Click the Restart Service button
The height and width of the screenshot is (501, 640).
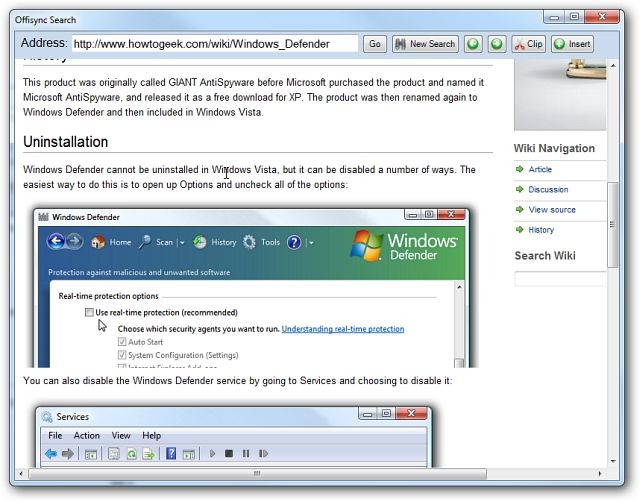coord(263,454)
